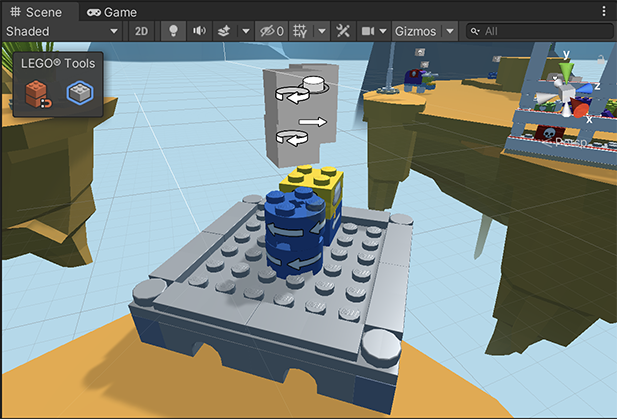This screenshot has height=419, width=617.
Task: Expand the Gizmos dropdown arrow
Action: pyautogui.click(x=450, y=31)
